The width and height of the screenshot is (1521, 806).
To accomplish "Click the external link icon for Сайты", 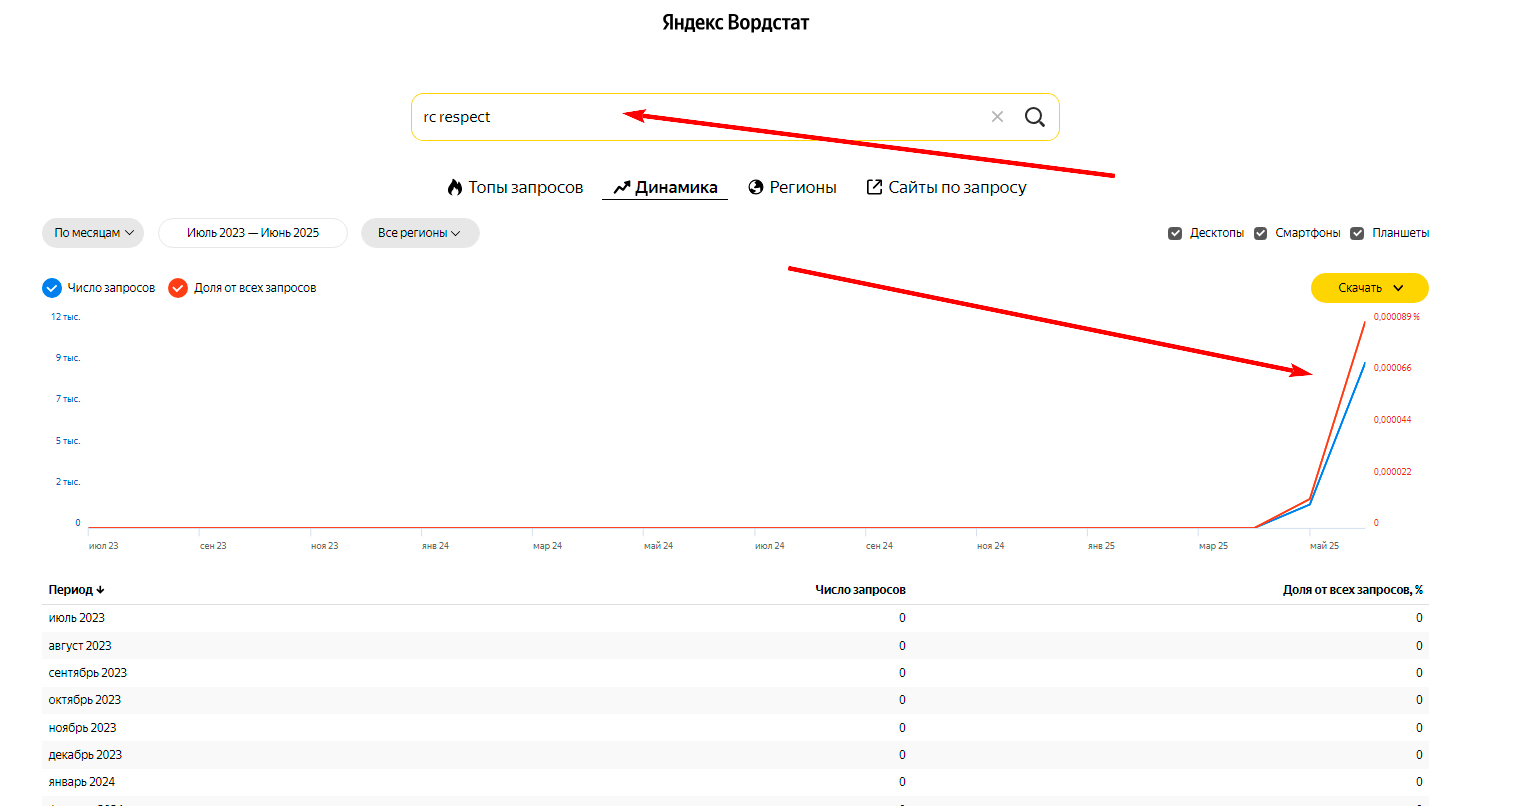I will tap(874, 187).
